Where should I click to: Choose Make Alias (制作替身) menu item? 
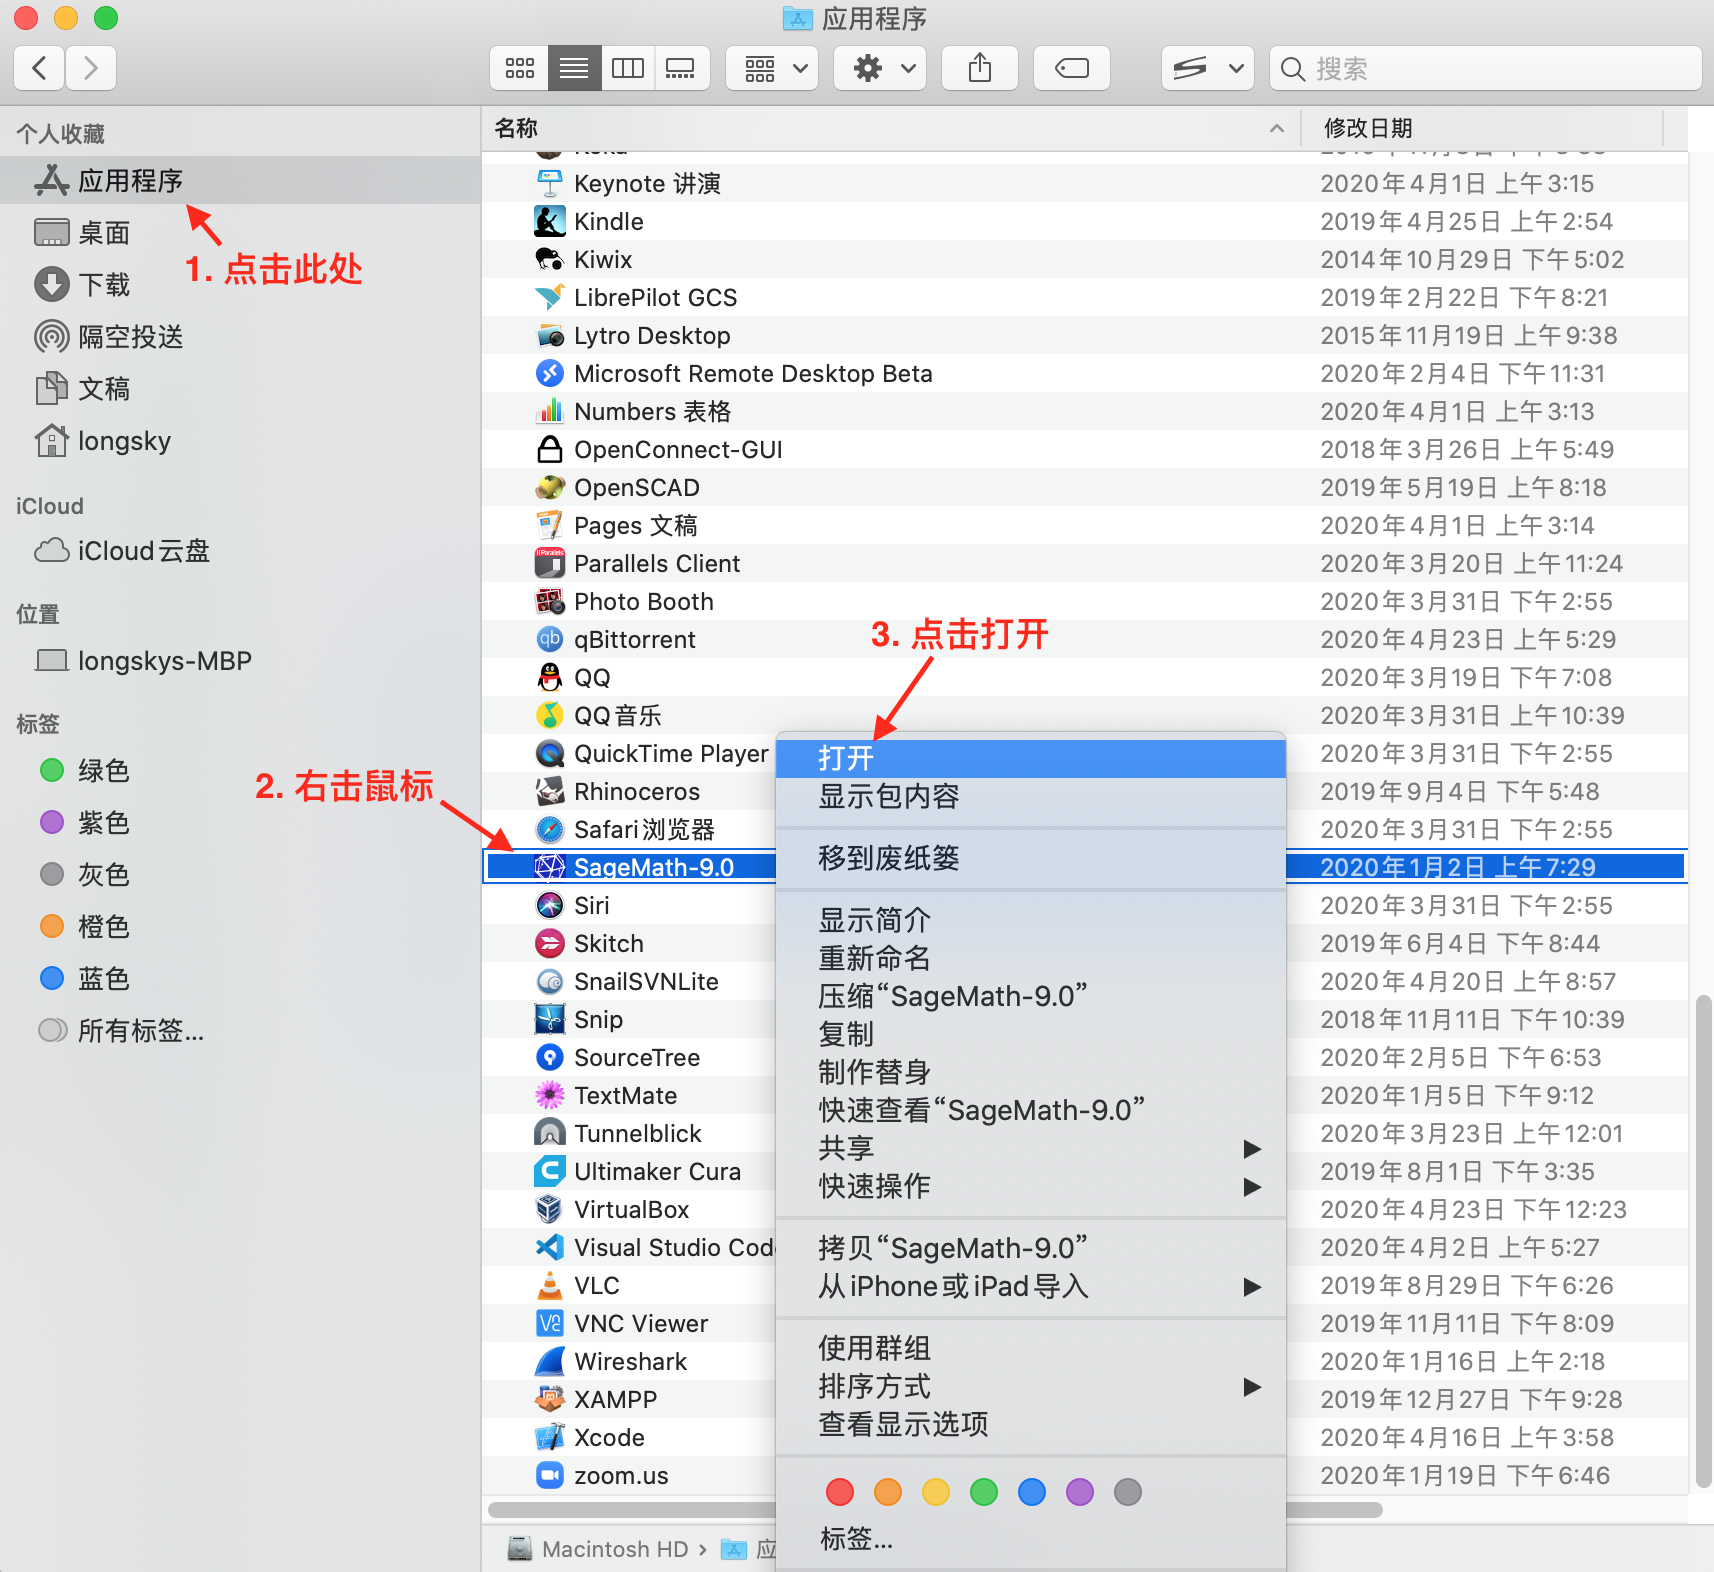tap(1031, 1072)
